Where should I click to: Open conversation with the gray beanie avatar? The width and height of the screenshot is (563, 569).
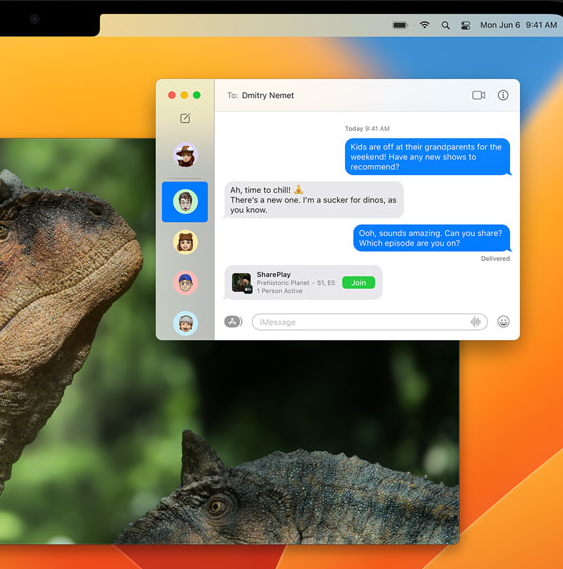[x=185, y=323]
